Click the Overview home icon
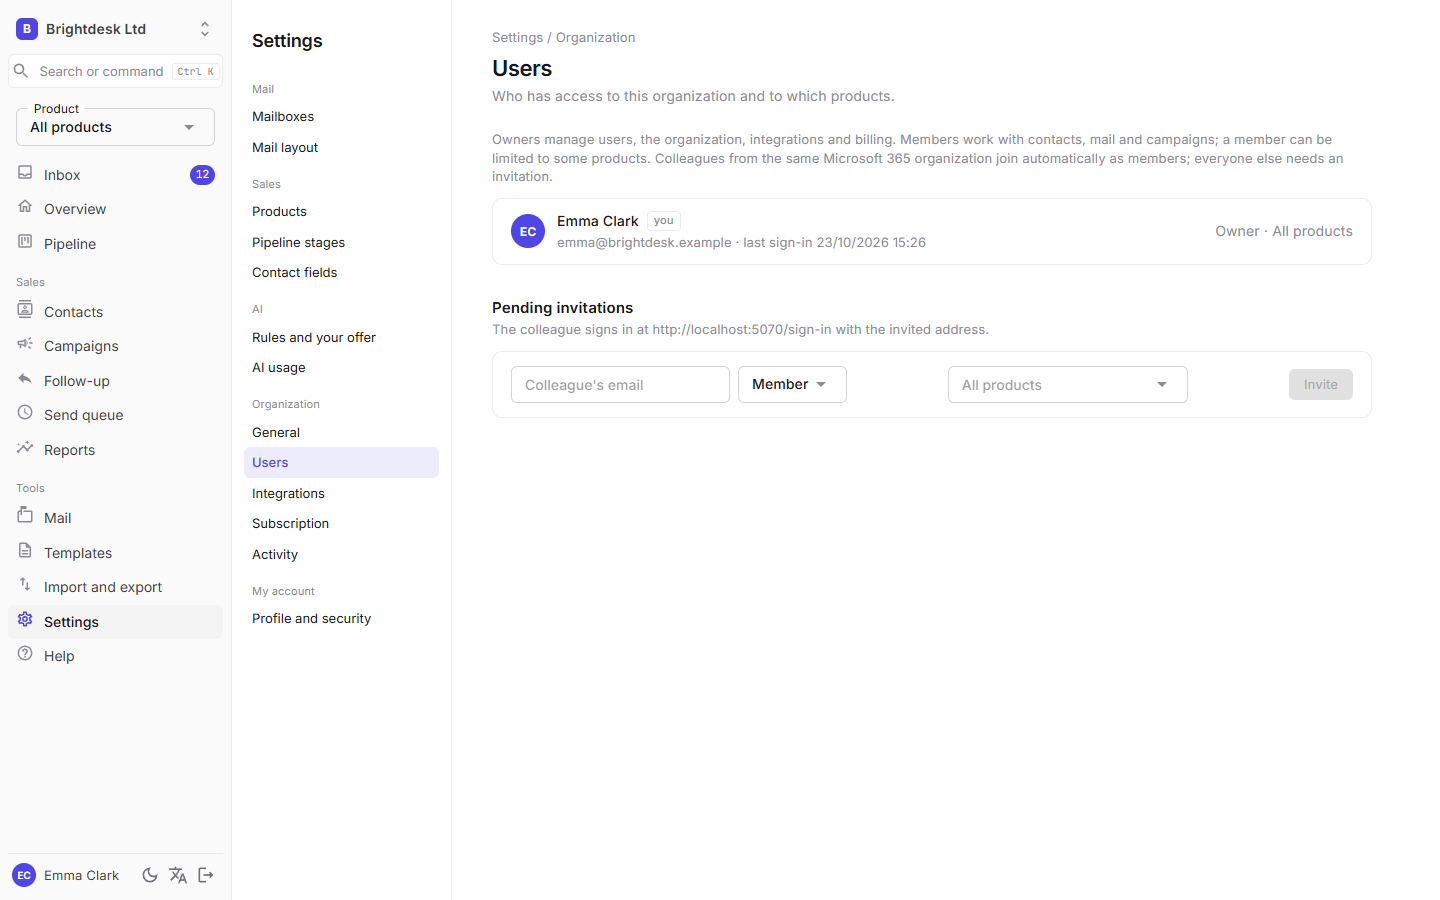Screen dimensions: 1440x900 click(25, 207)
